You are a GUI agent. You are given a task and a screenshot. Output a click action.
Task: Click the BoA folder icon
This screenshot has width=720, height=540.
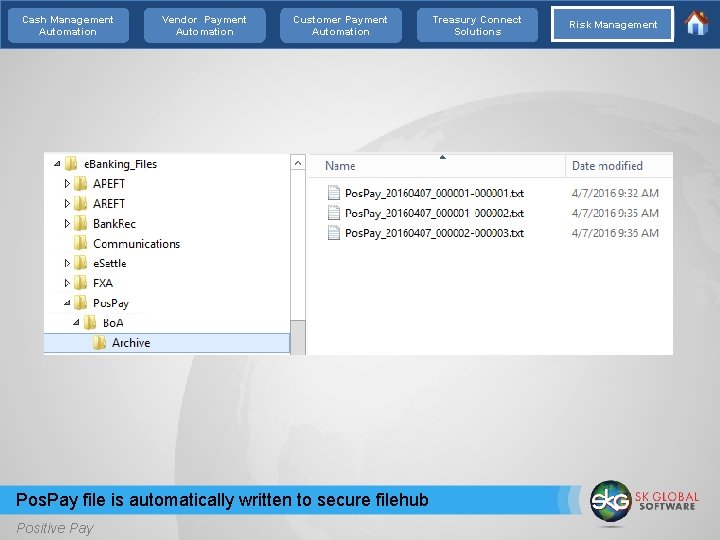coord(90,323)
